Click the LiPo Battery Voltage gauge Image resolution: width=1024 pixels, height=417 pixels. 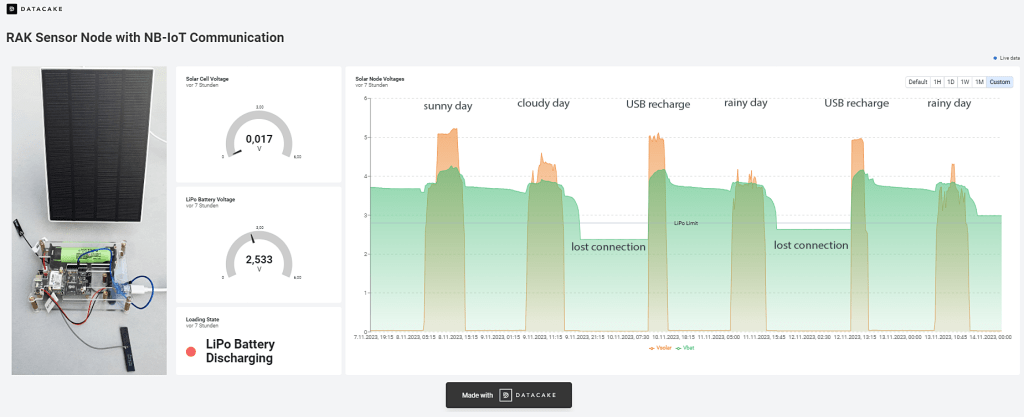point(259,256)
